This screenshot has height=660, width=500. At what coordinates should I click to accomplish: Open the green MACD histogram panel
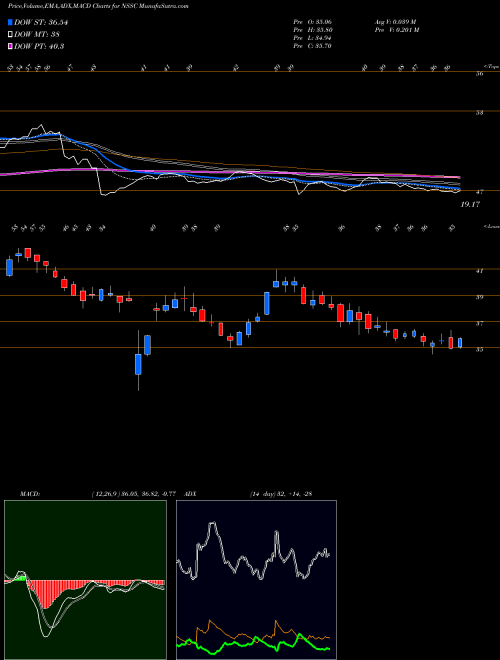[85, 580]
